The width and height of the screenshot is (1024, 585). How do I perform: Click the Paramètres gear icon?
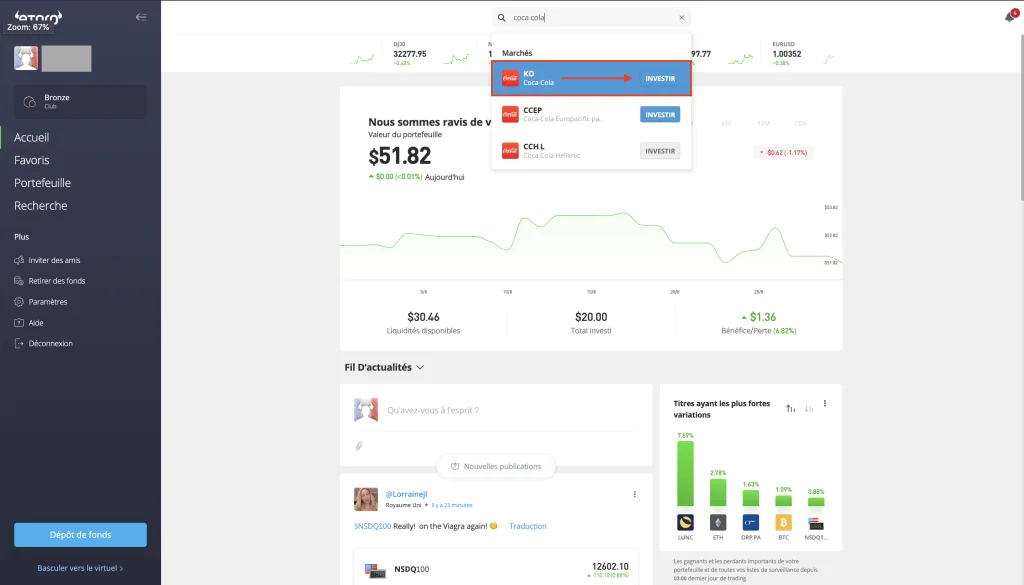pyautogui.click(x=19, y=302)
